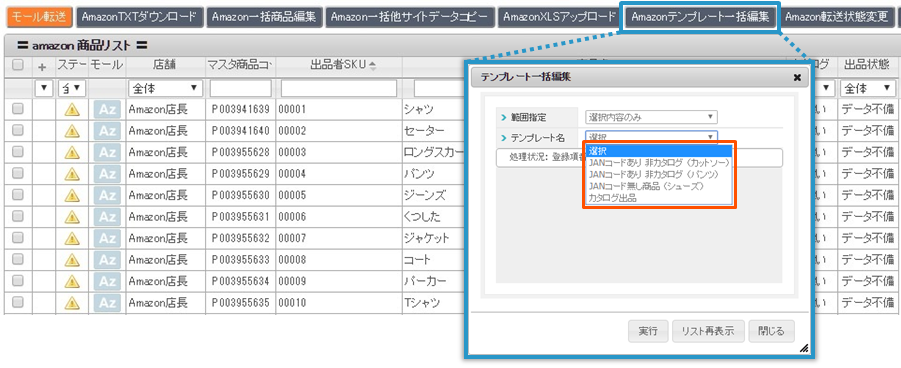Click マスタ商品コード filter input field

click(x=241, y=88)
